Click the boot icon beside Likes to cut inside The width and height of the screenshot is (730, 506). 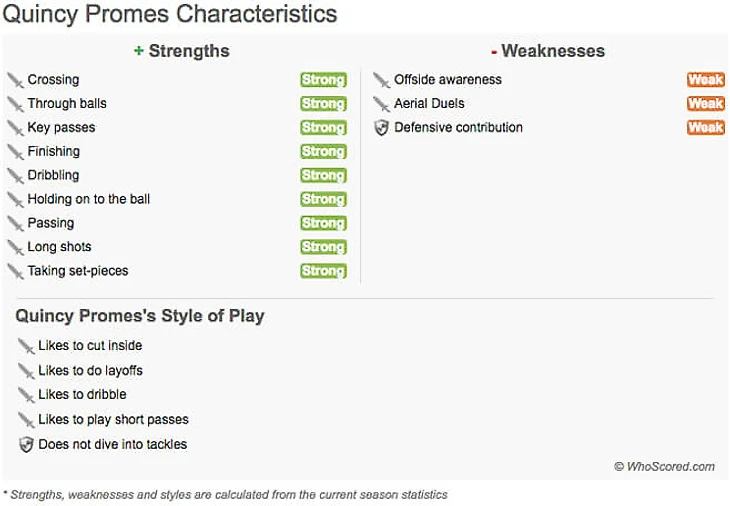[x=26, y=346]
